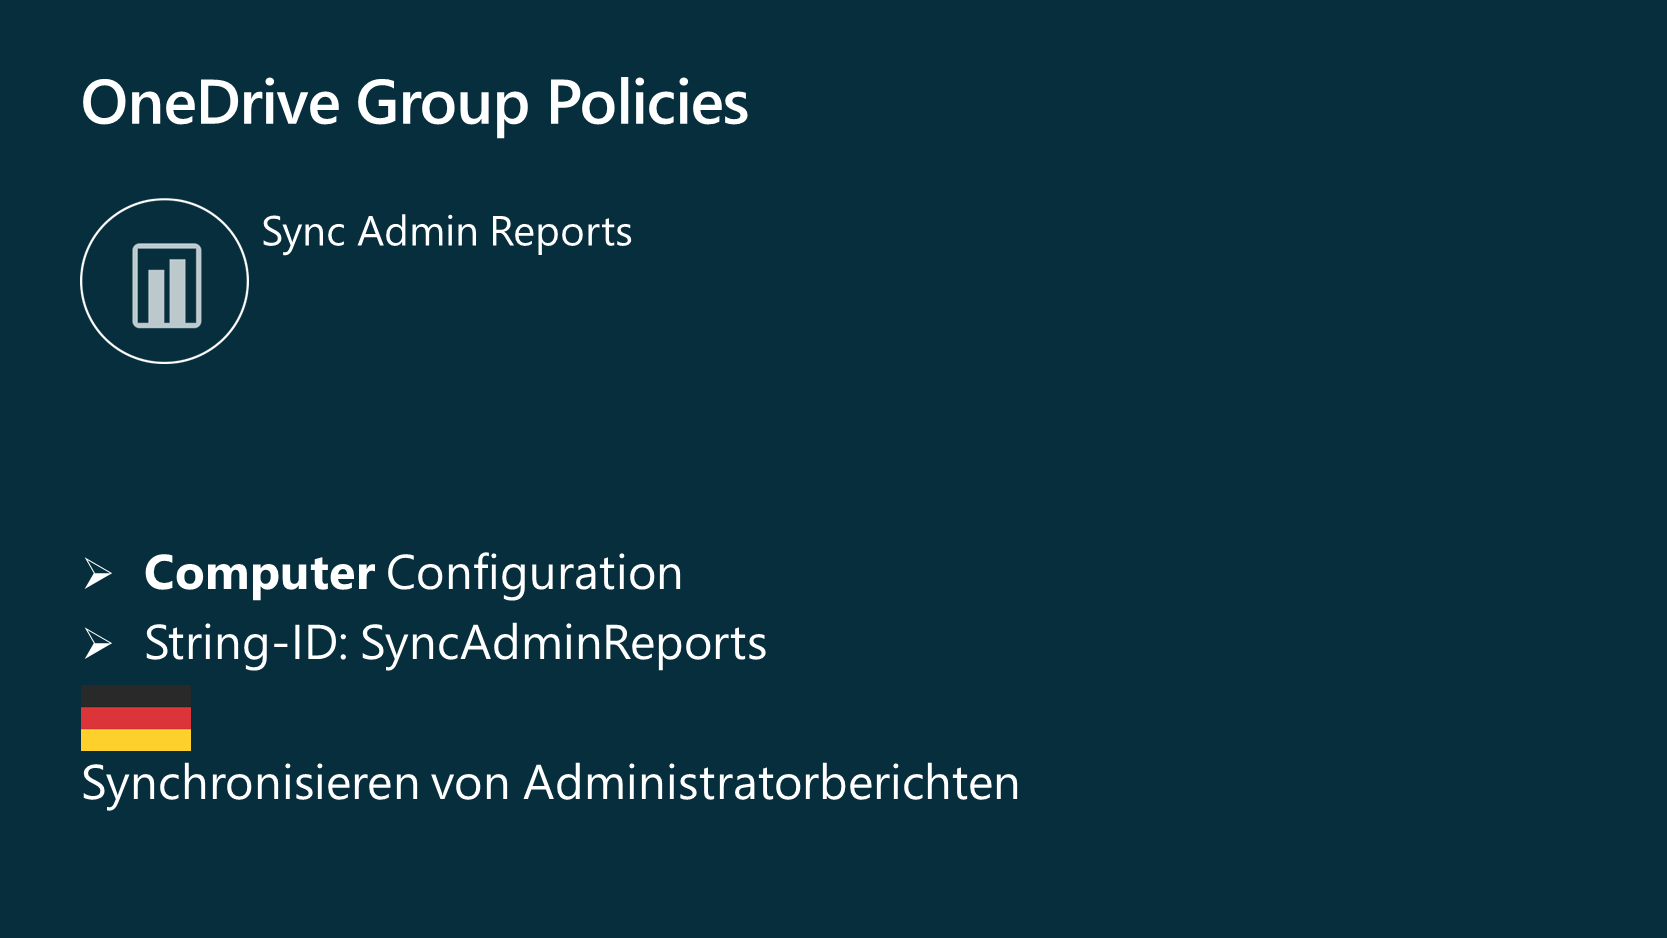Click the word von in German text

(x=470, y=783)
